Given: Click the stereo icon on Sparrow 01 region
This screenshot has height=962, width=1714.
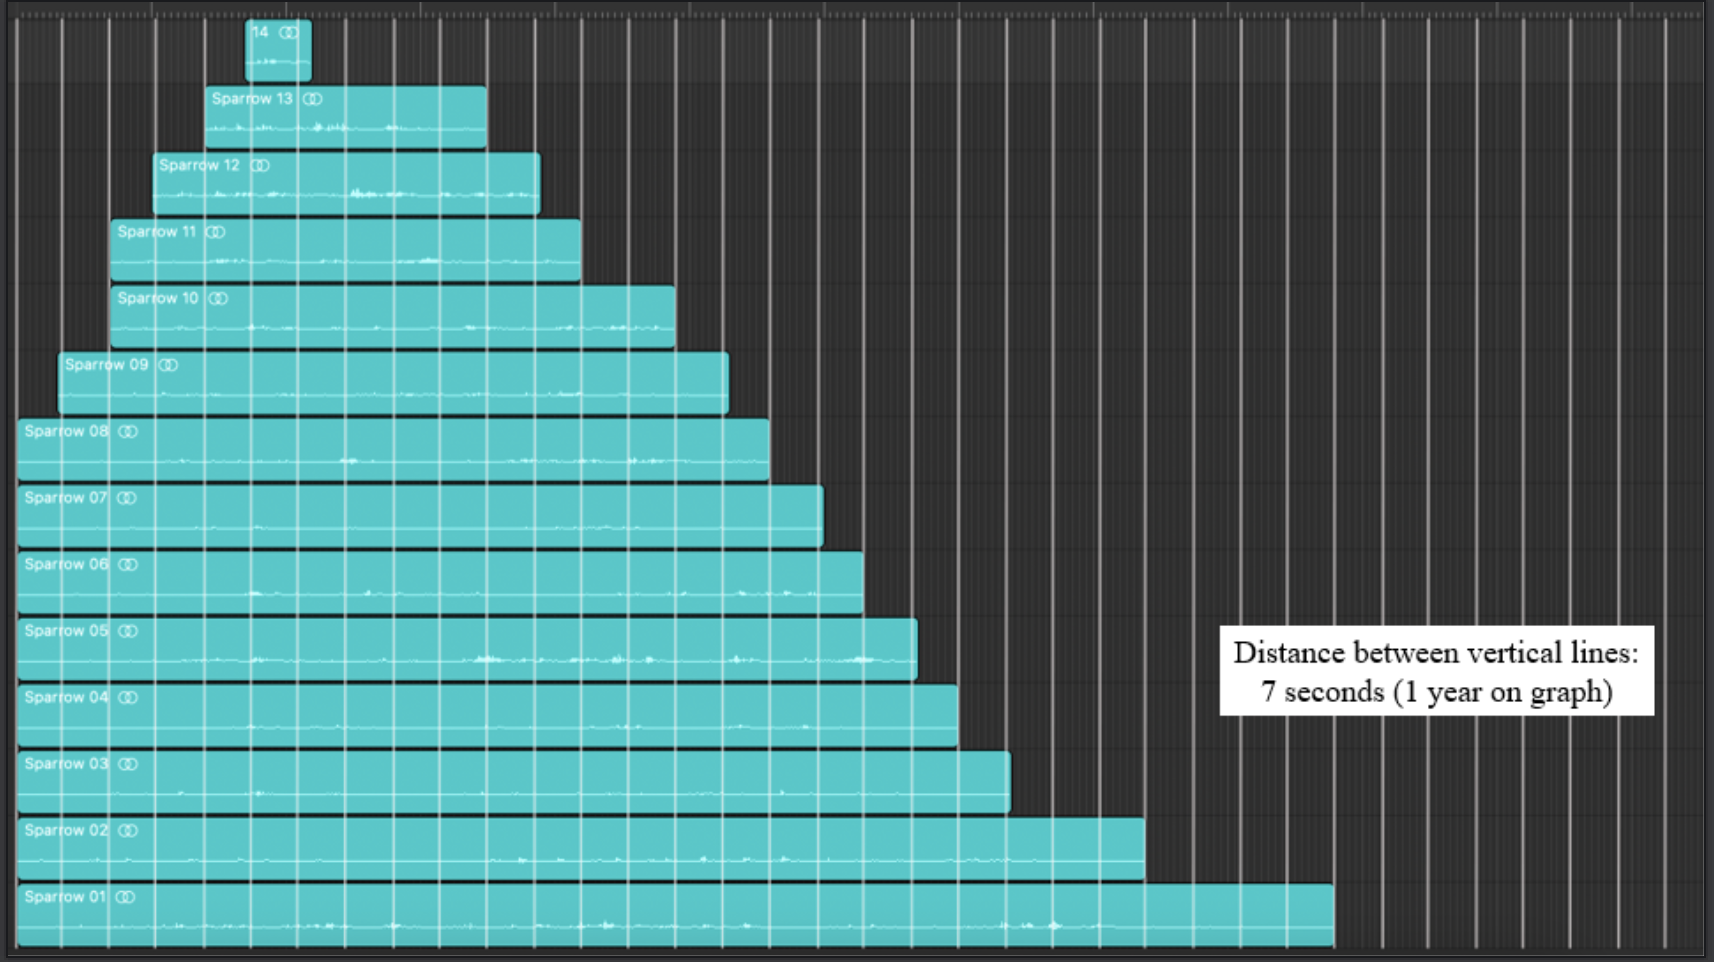Looking at the screenshot, I should pos(125,897).
